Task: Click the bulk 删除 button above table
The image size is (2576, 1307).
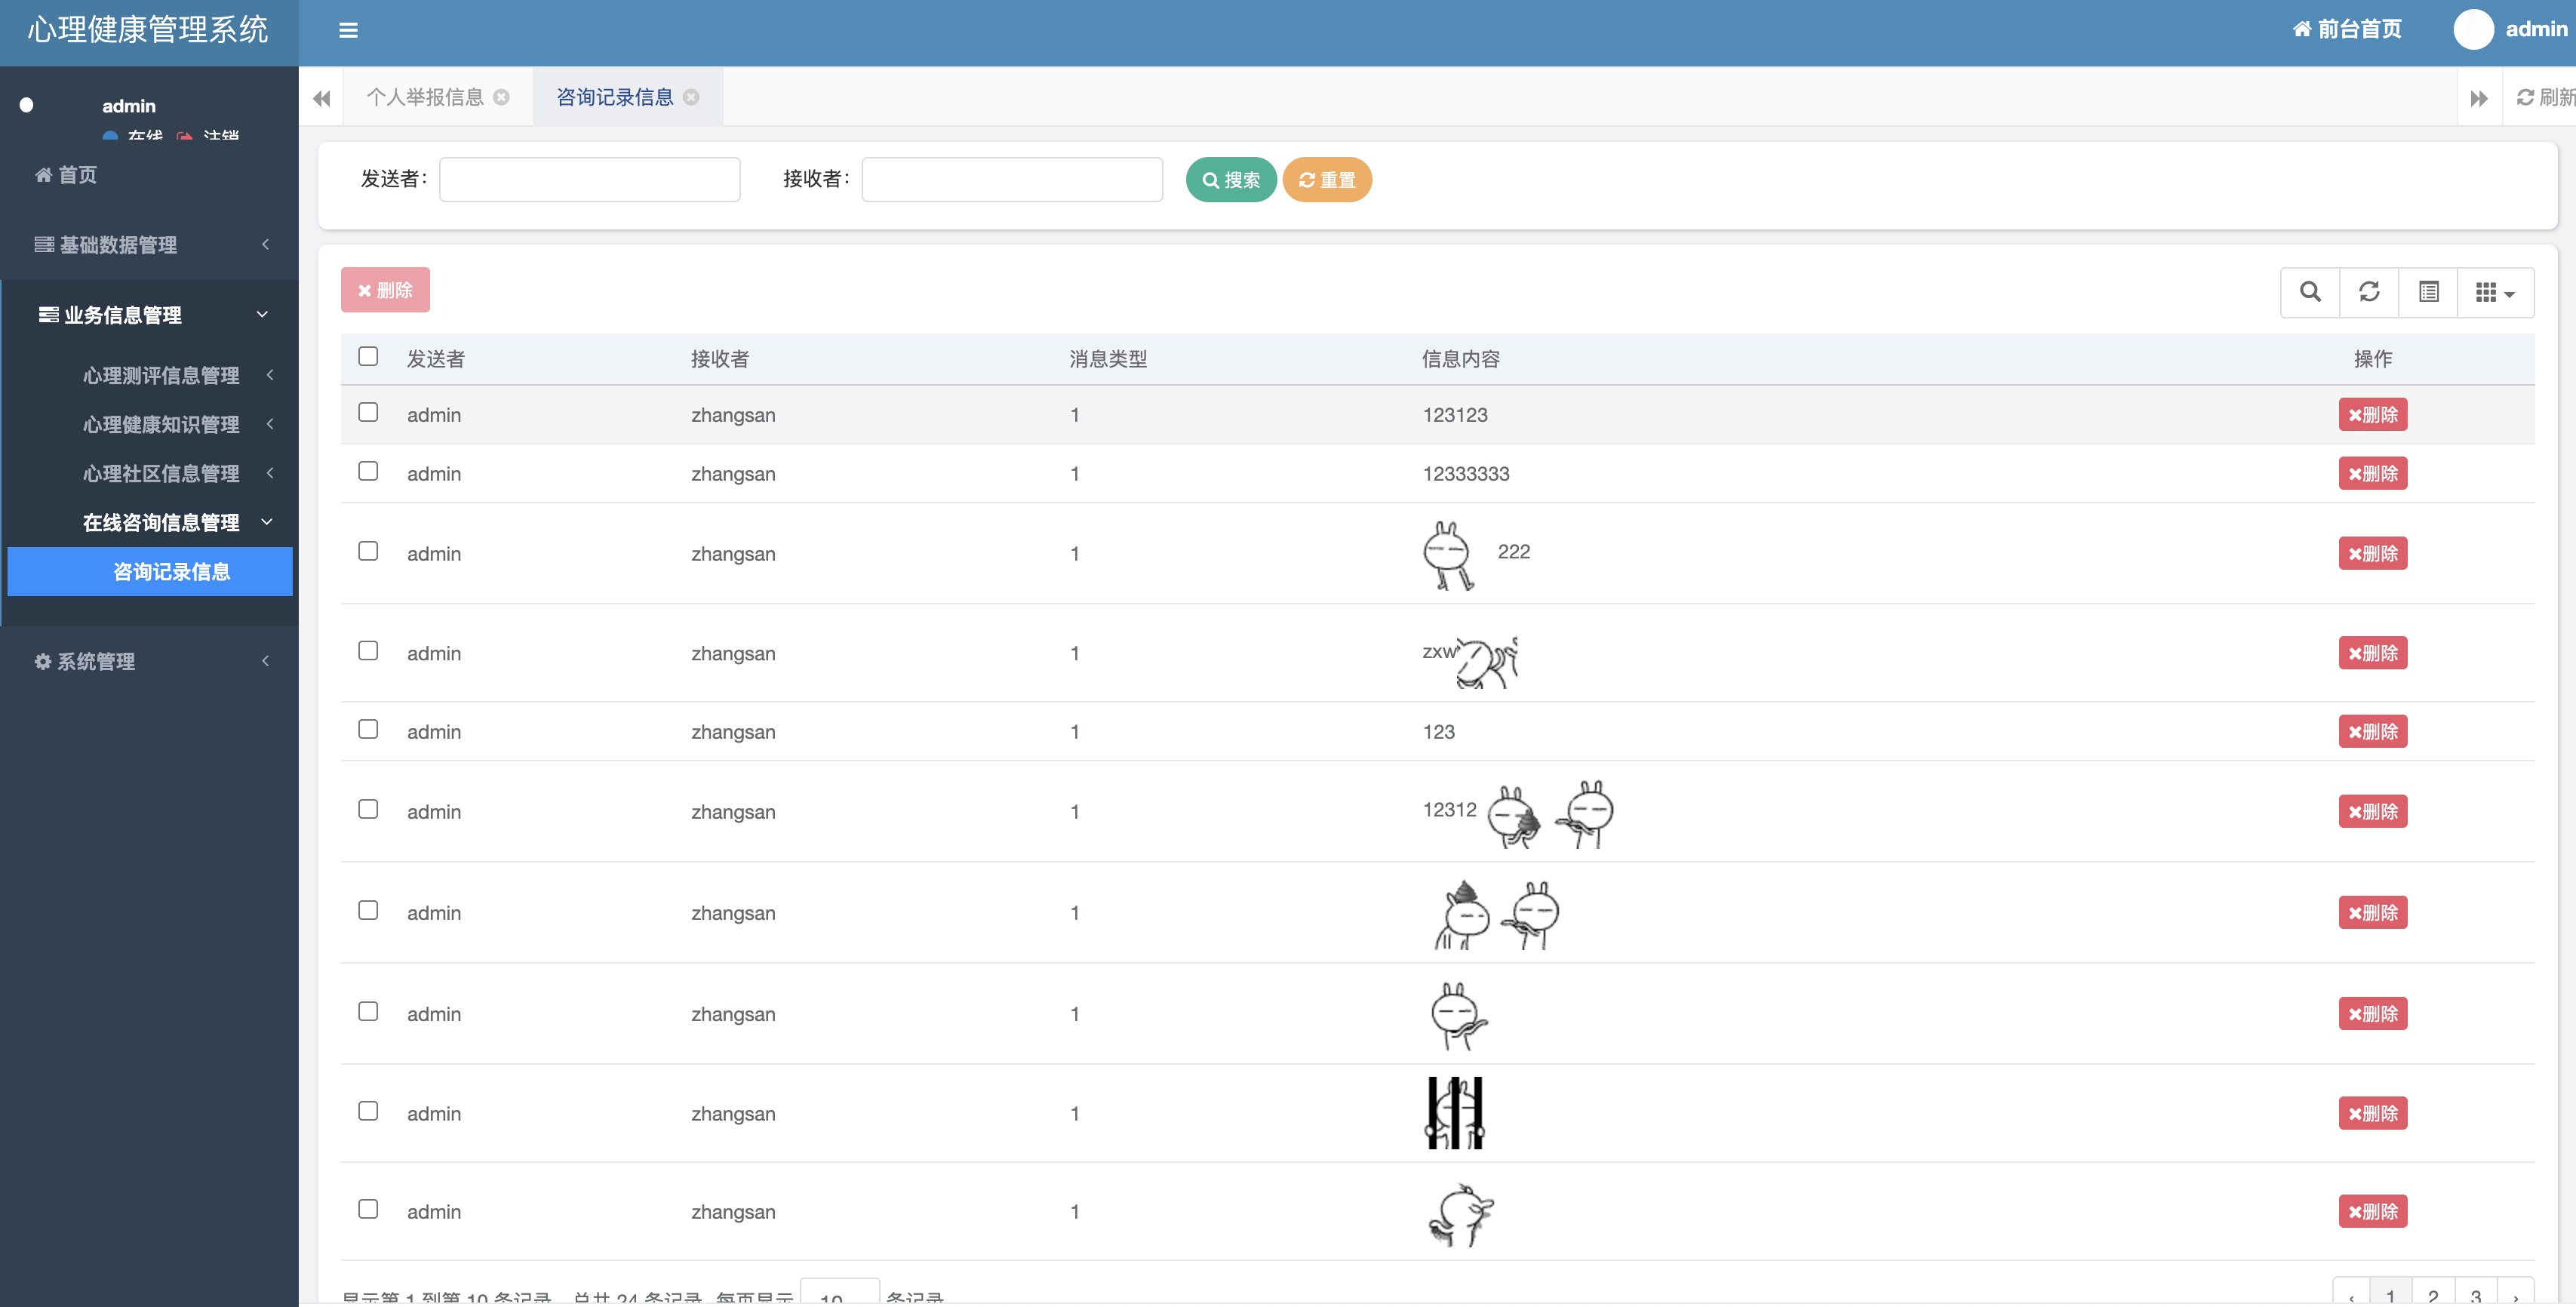Action: (385, 290)
